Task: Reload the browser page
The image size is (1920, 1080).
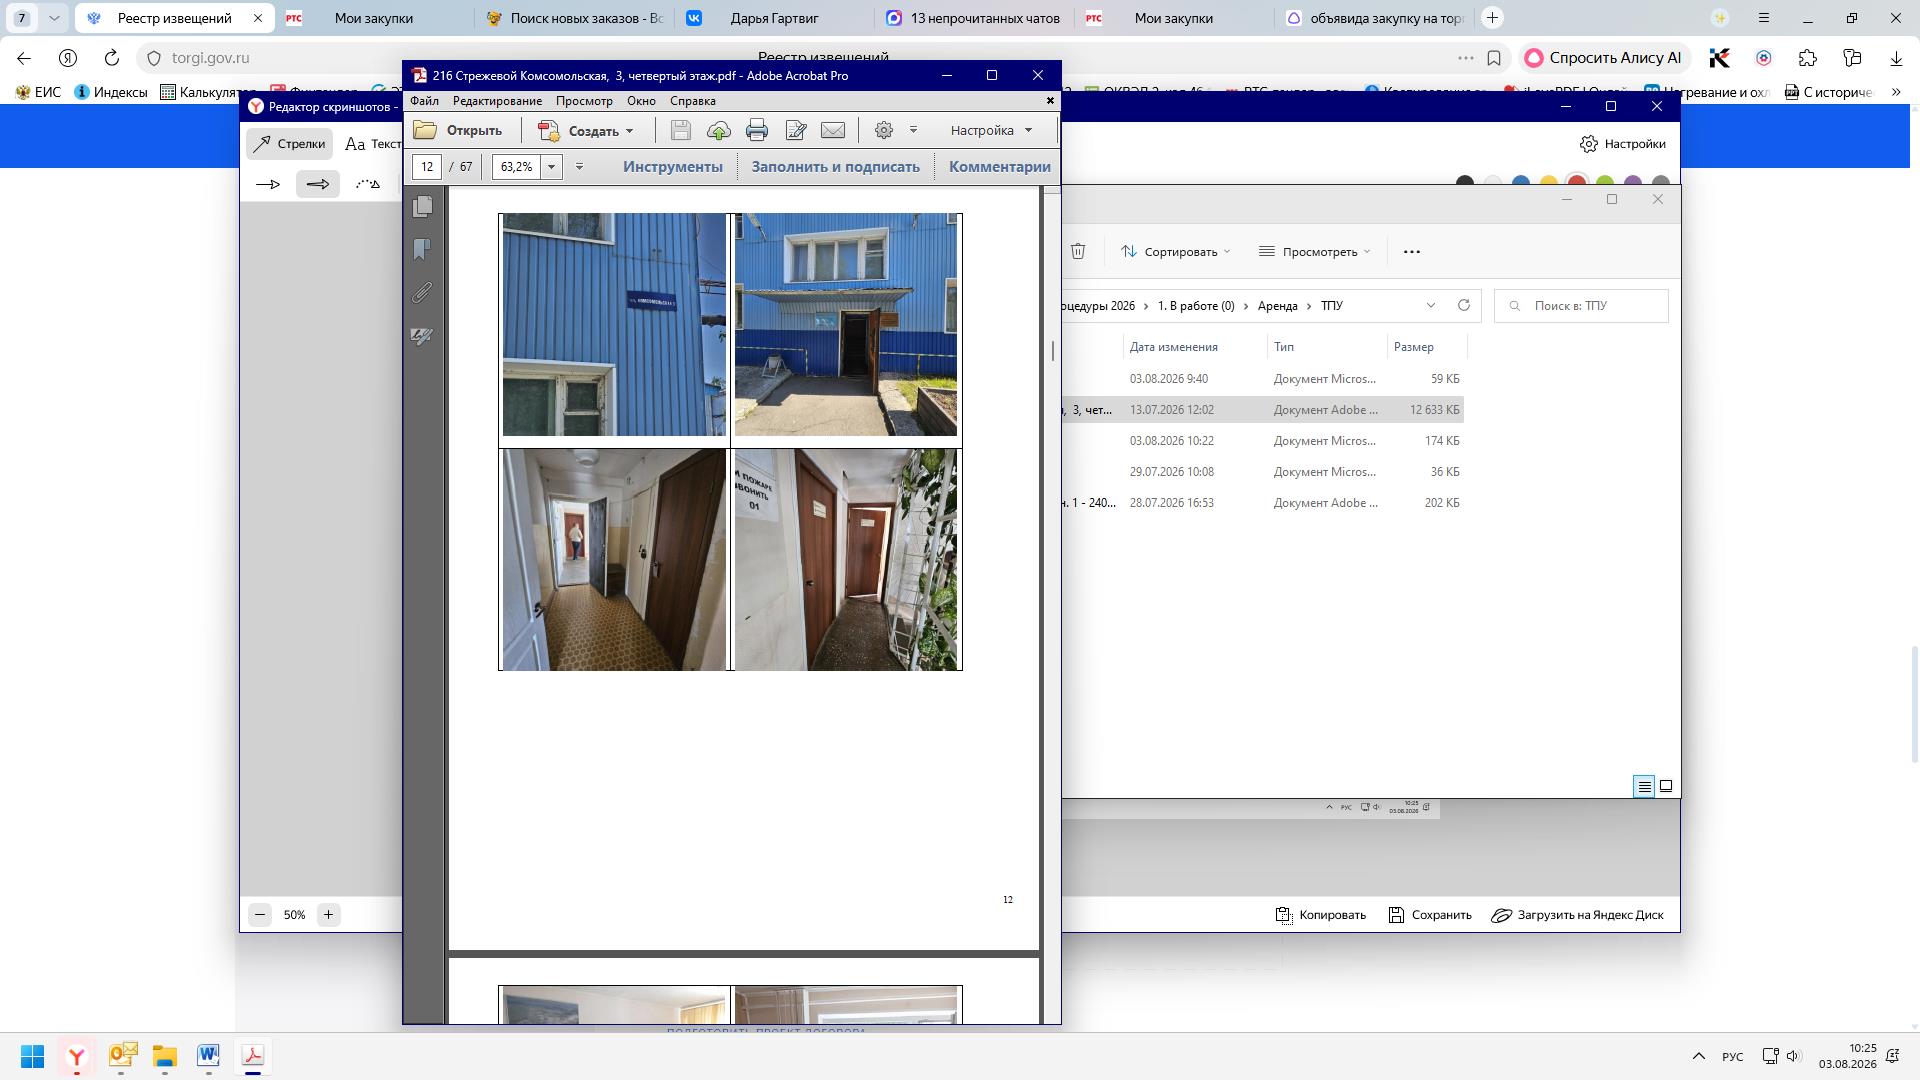Action: pos(112,58)
